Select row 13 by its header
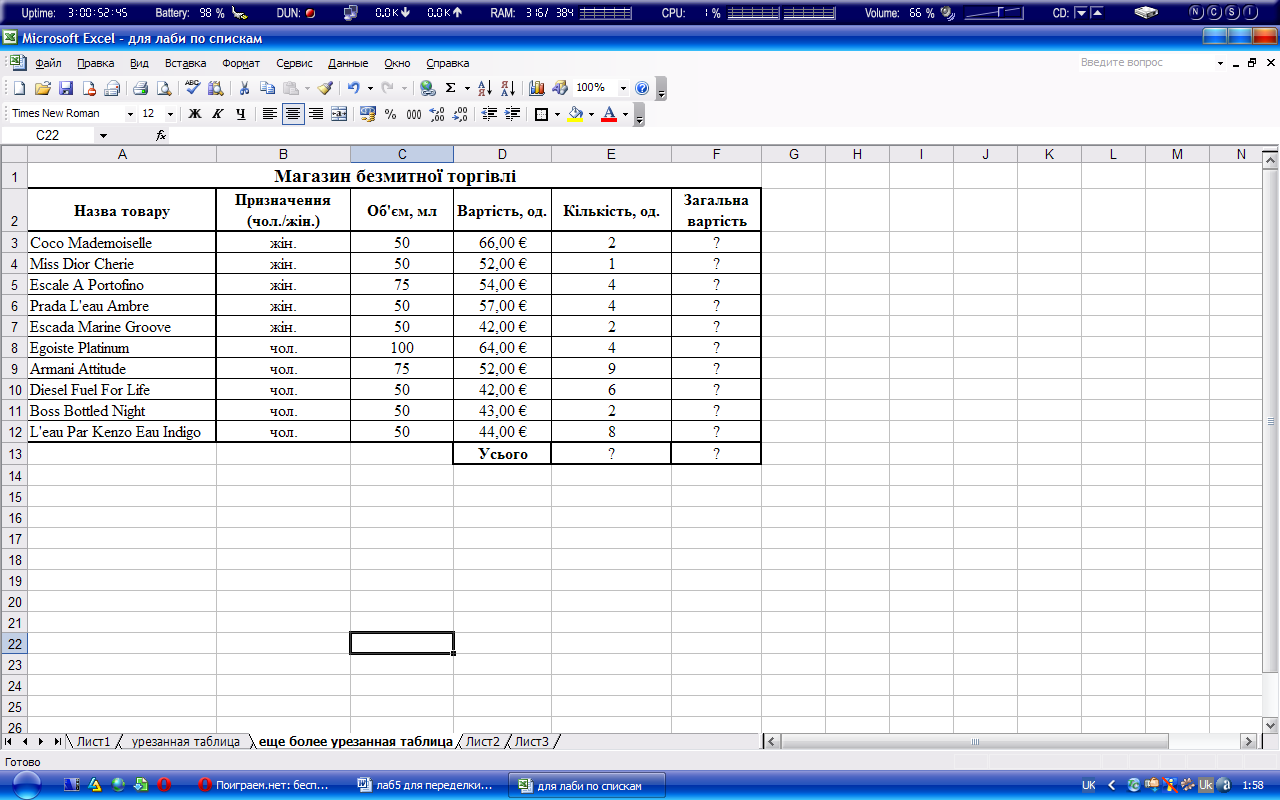Image resolution: width=1280 pixels, height=800 pixels. (x=14, y=453)
